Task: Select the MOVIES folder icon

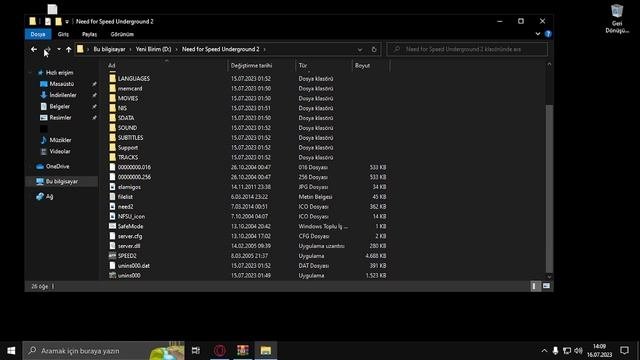Action: [x=113, y=98]
